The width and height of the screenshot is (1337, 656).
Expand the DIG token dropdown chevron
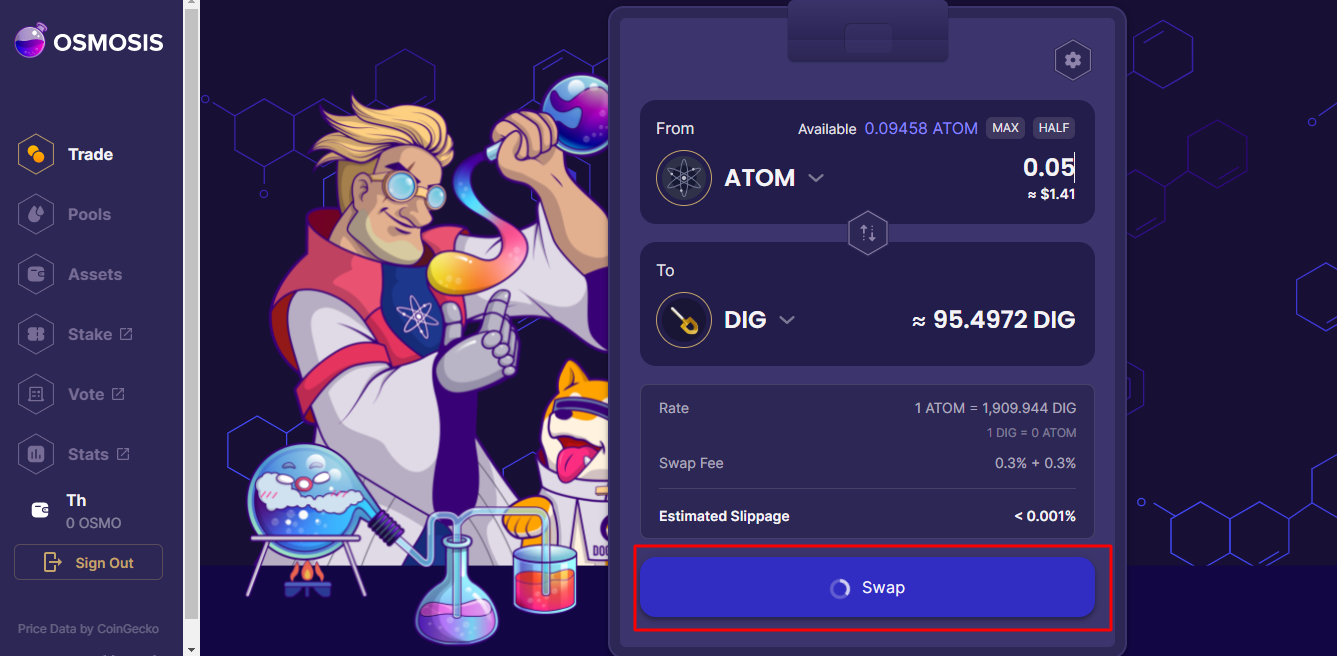point(787,320)
